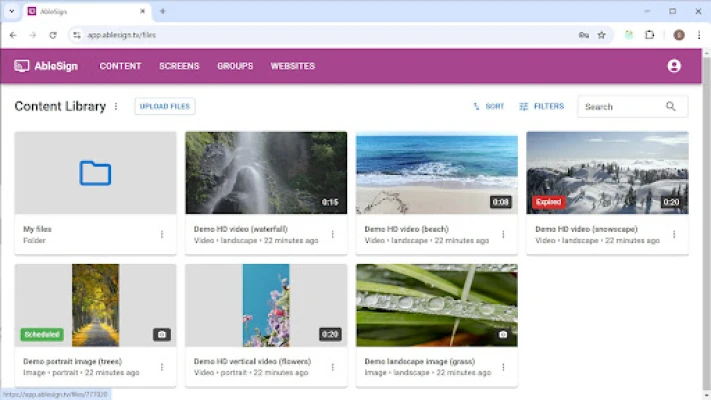Open a new browser tab
Viewport: 711px width, 400px height.
point(163,11)
